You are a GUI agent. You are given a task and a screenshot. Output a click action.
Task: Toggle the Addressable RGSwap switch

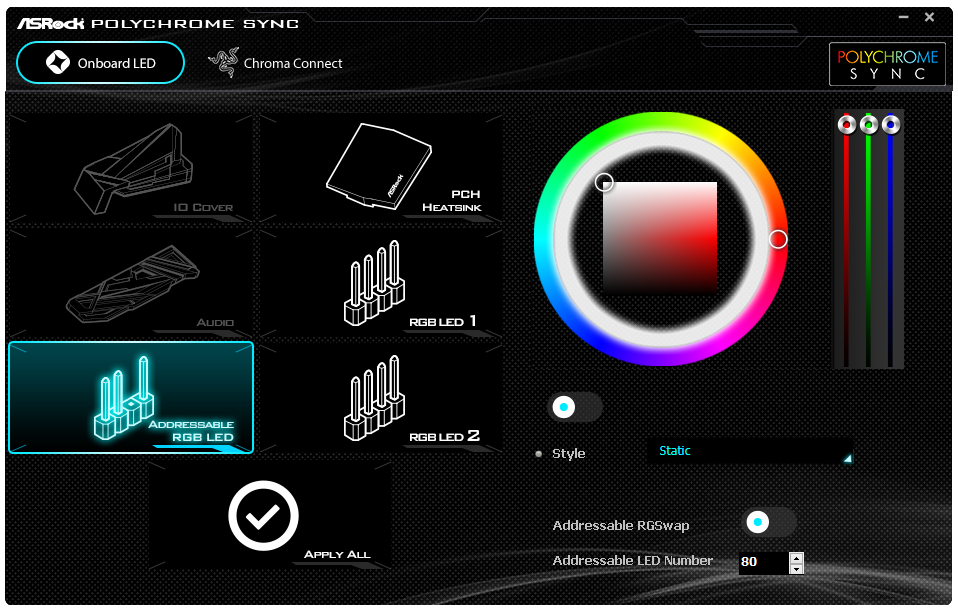click(x=770, y=523)
